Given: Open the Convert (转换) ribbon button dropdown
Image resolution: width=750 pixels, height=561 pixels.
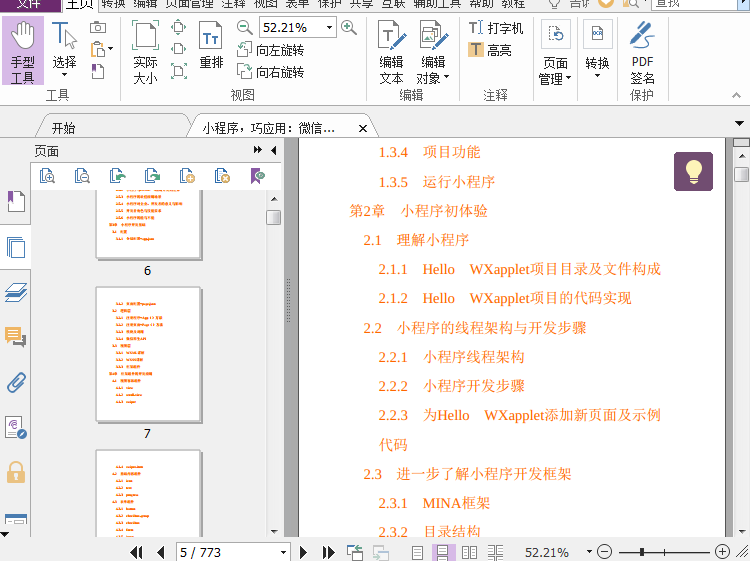Looking at the screenshot, I should tap(597, 76).
